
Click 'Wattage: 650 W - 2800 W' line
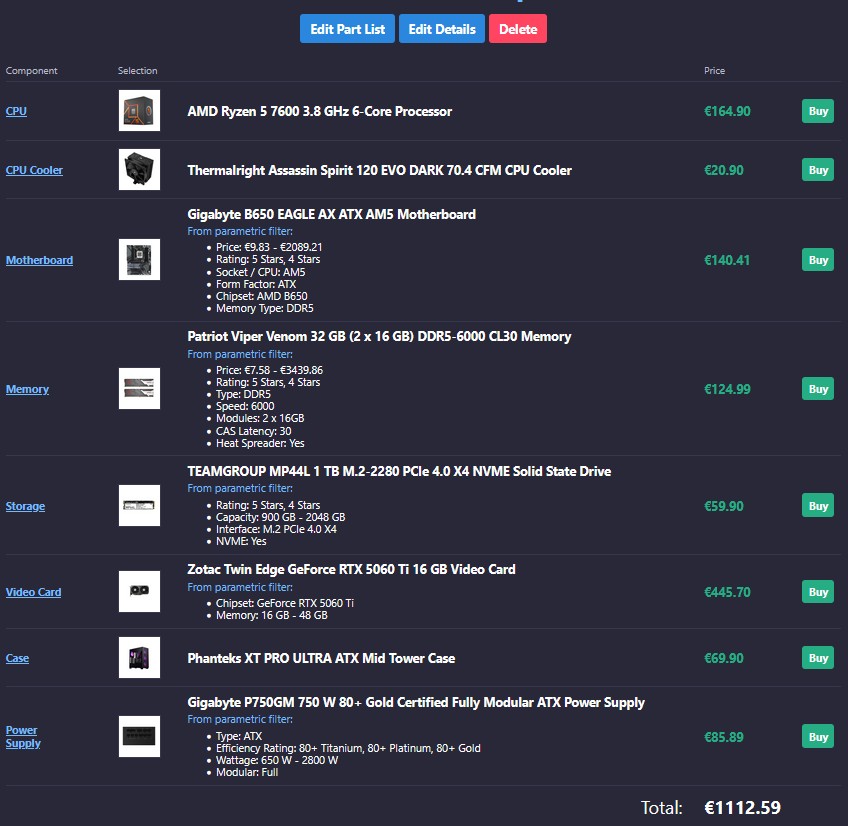277,760
